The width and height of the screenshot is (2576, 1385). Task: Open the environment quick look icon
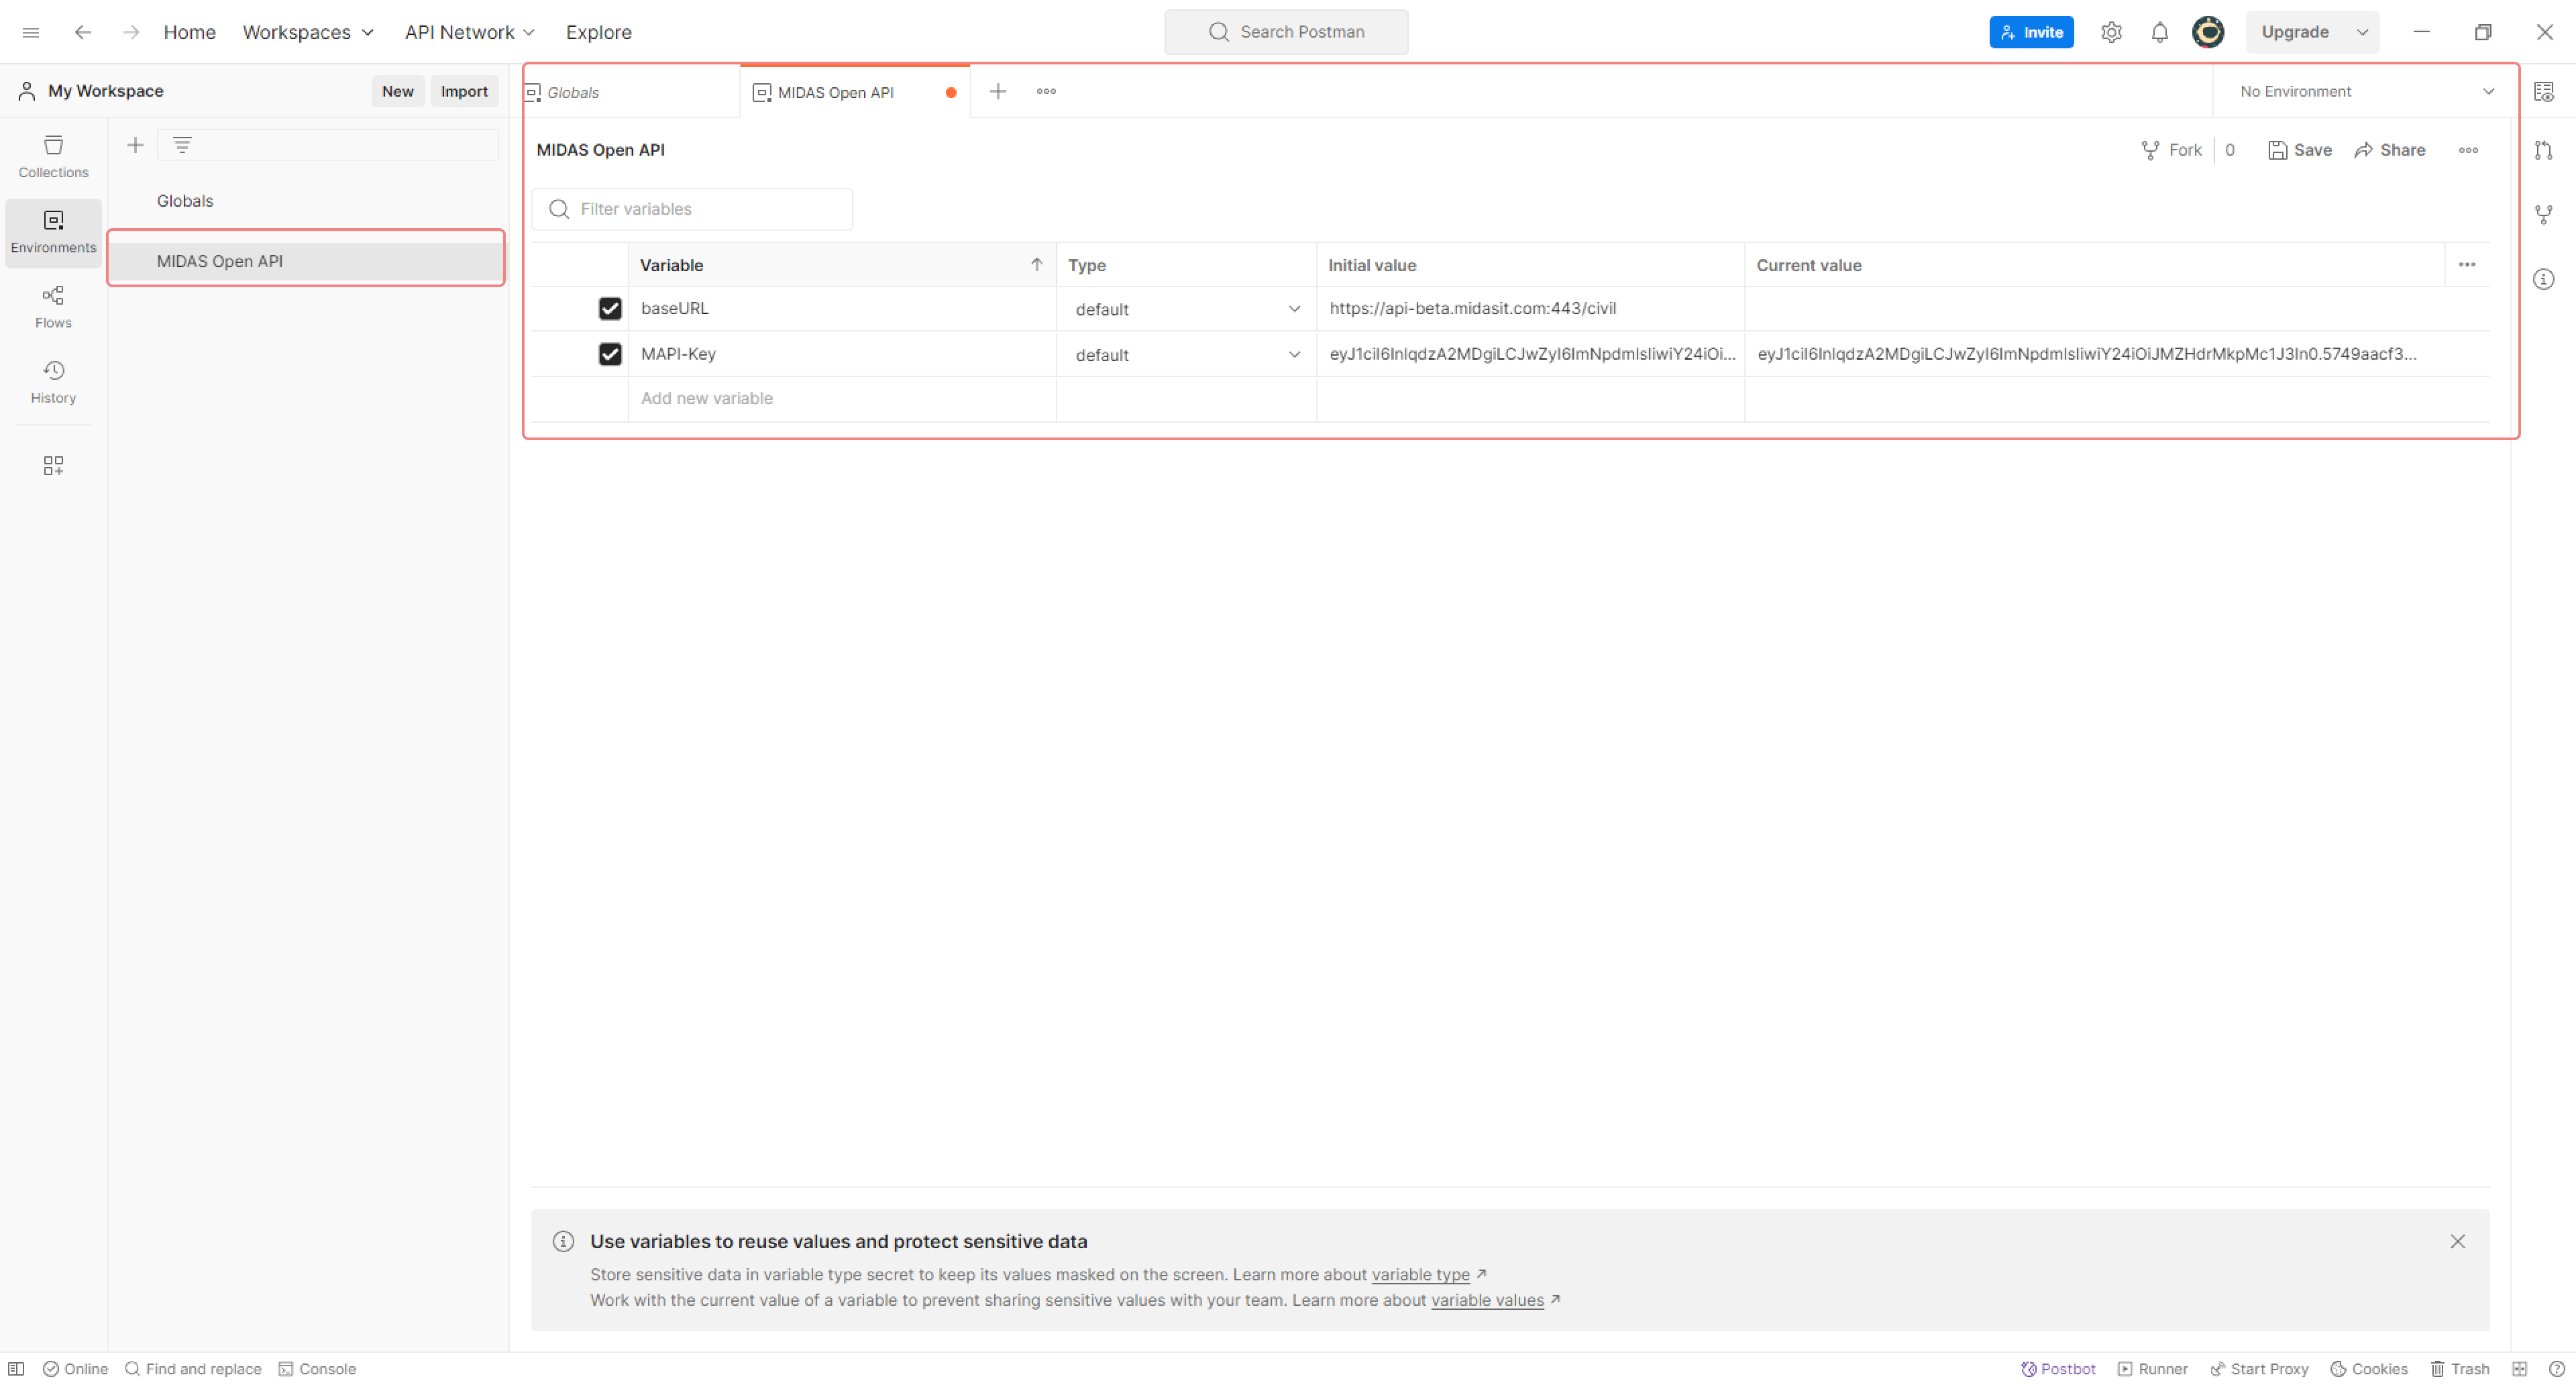click(x=2544, y=91)
